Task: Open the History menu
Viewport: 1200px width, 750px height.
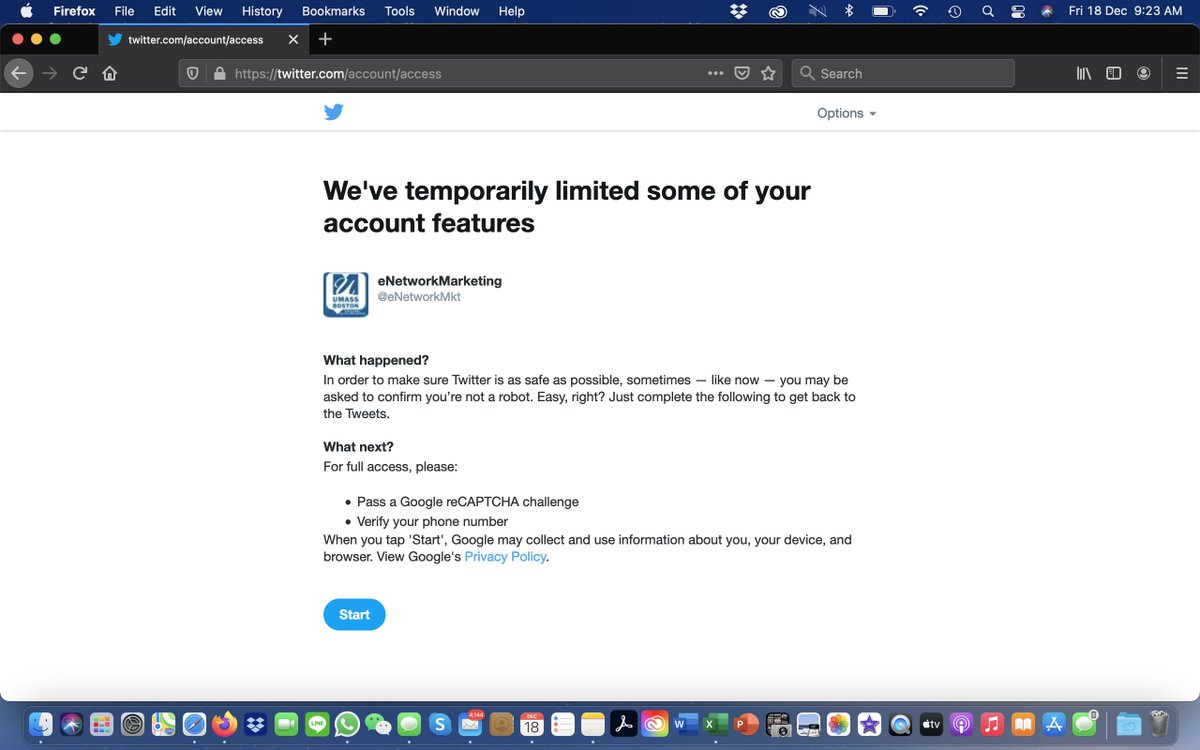Action: [262, 11]
